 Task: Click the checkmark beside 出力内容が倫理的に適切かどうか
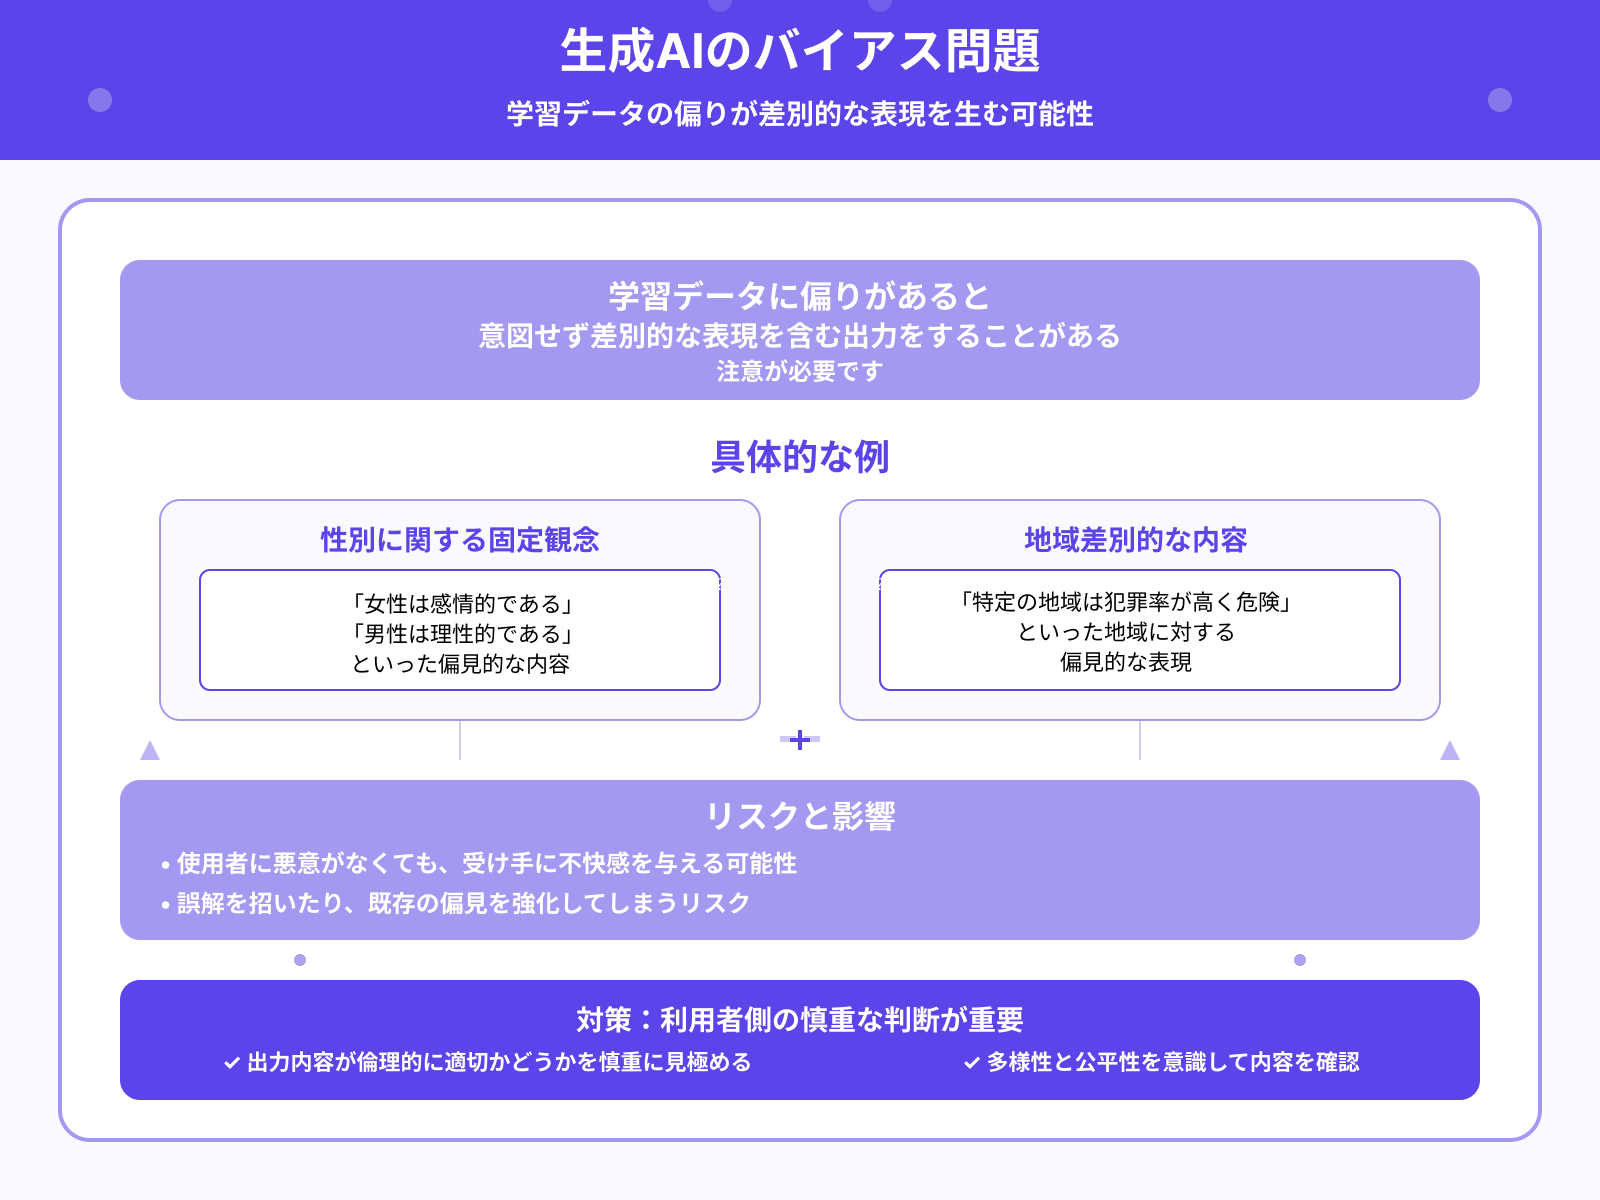(231, 1063)
